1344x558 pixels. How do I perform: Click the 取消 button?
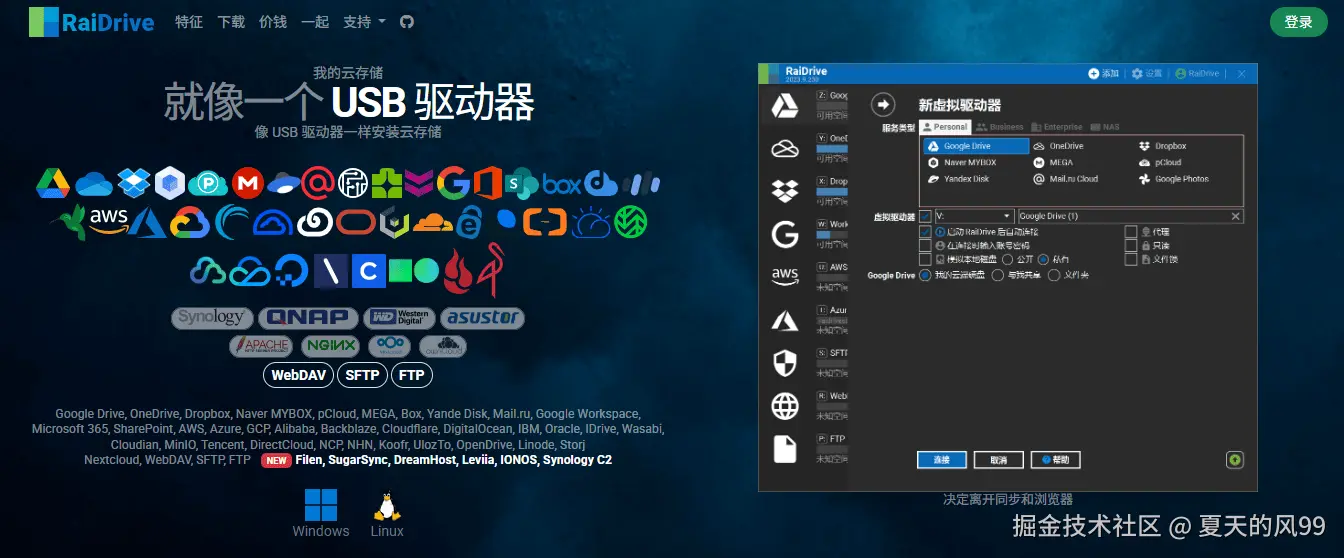click(998, 460)
